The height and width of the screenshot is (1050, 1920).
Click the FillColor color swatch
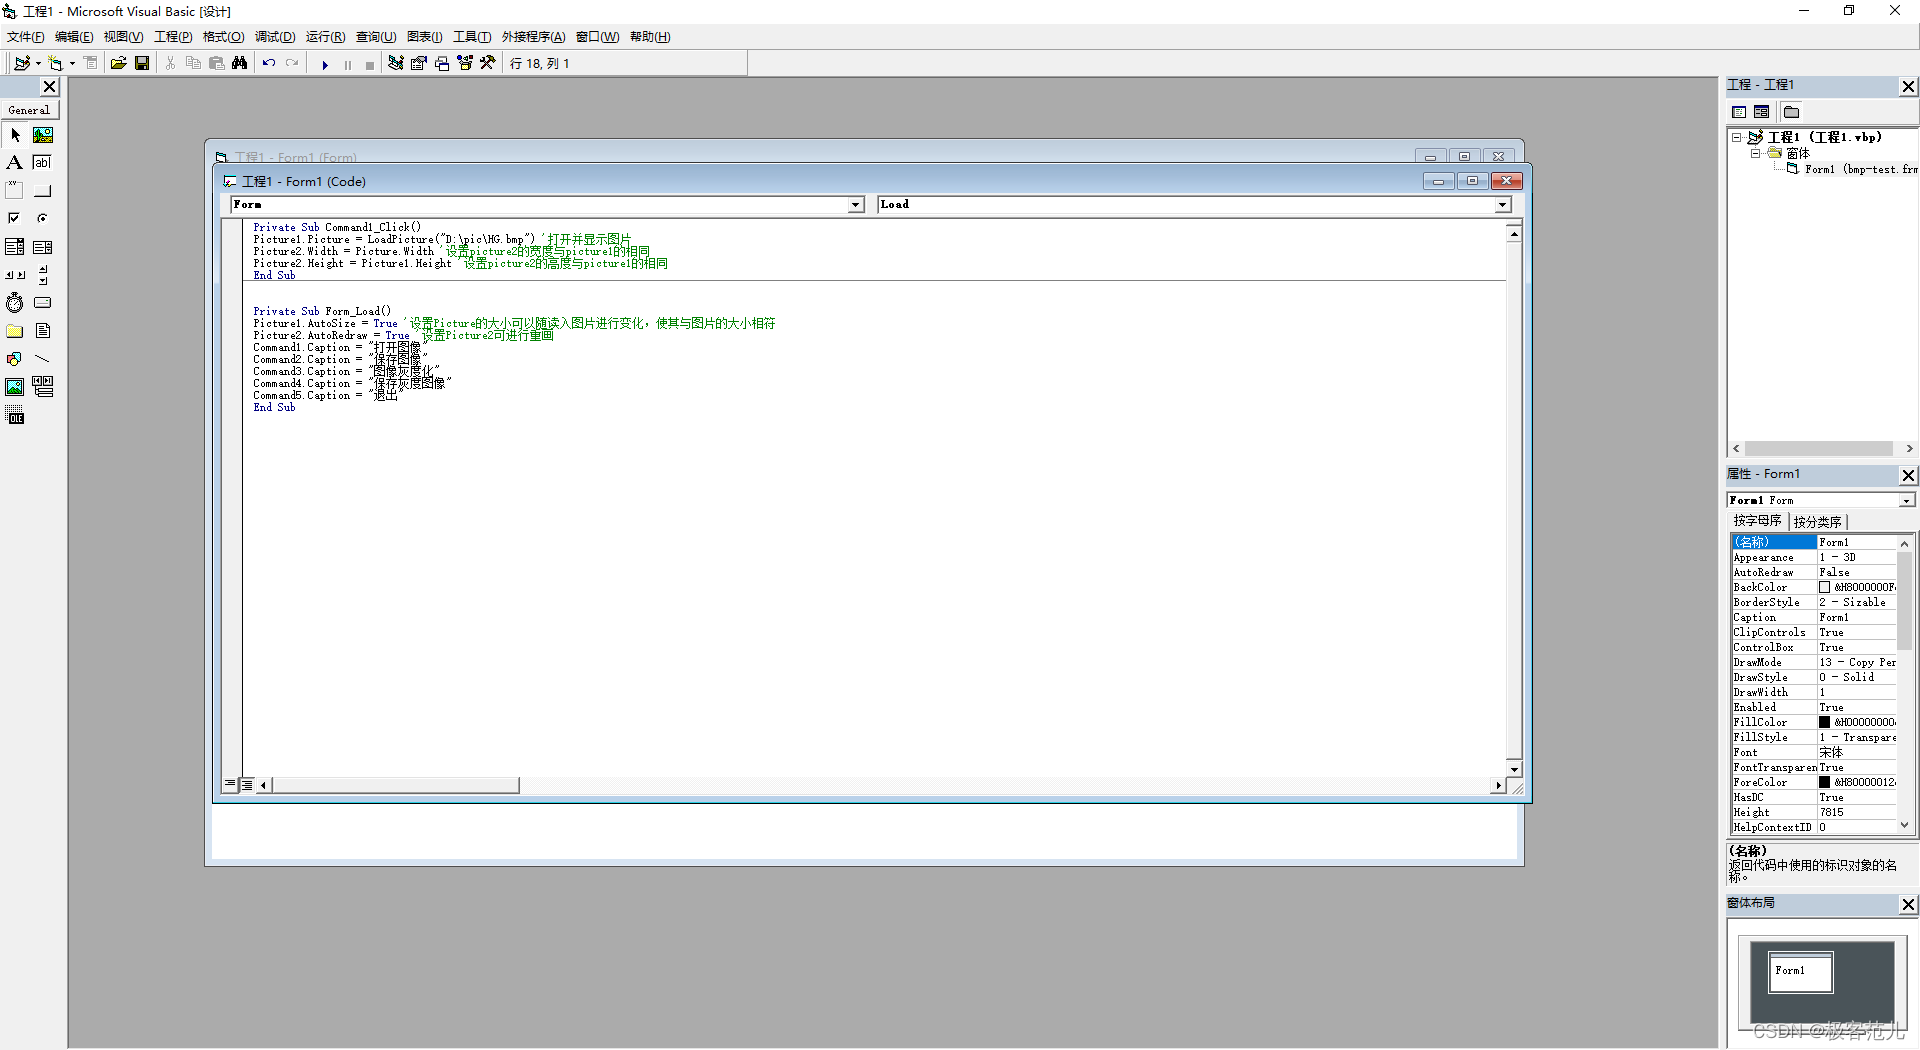[1824, 722]
